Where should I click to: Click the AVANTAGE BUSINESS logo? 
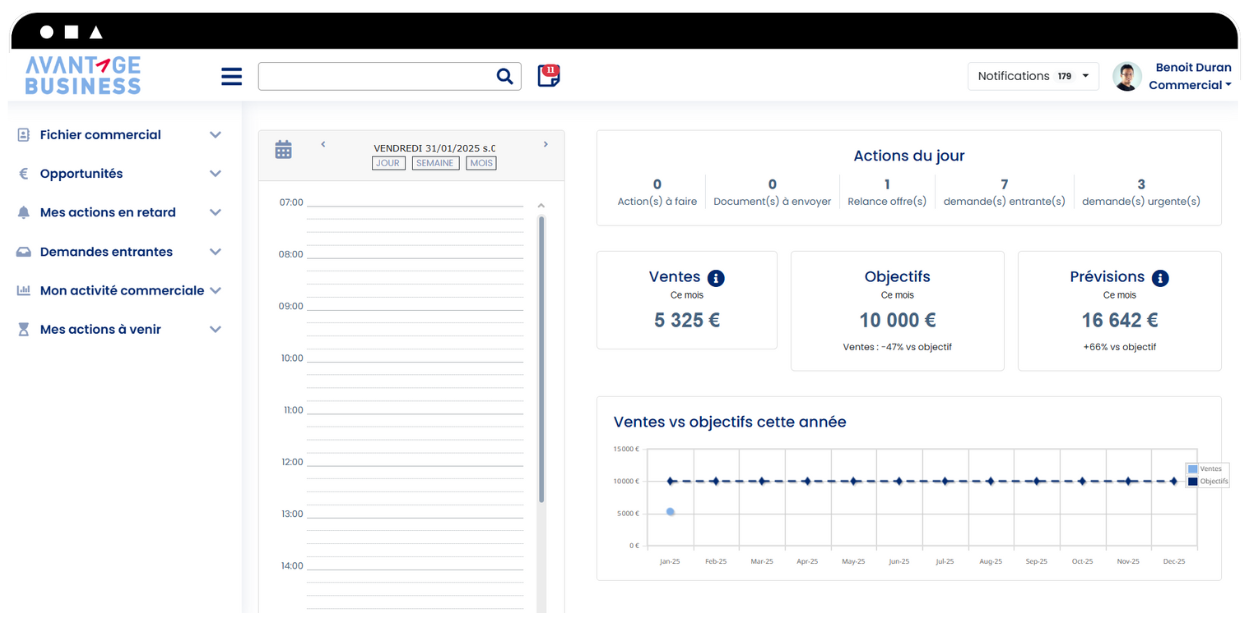click(x=82, y=75)
